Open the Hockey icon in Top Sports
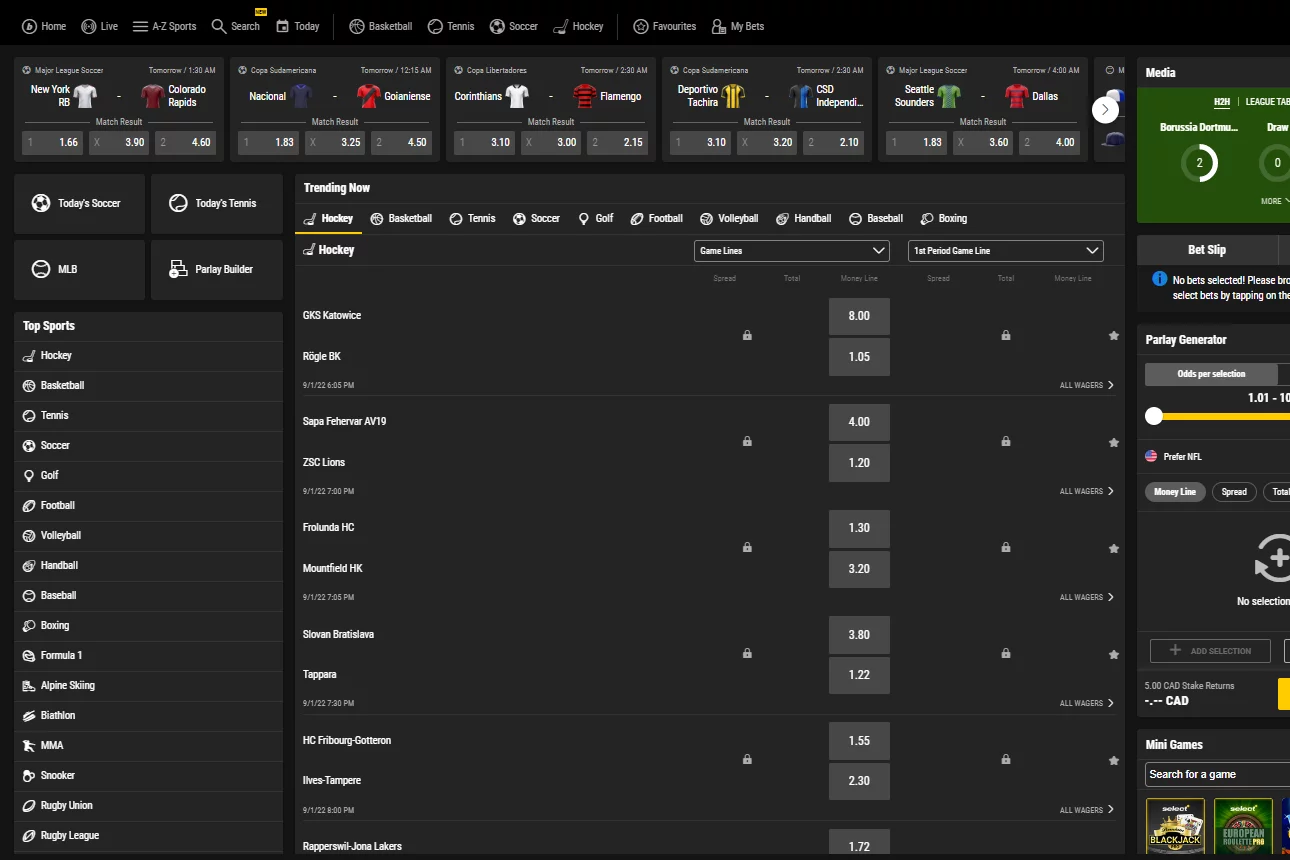Image resolution: width=1290 pixels, height=860 pixels. 29,356
